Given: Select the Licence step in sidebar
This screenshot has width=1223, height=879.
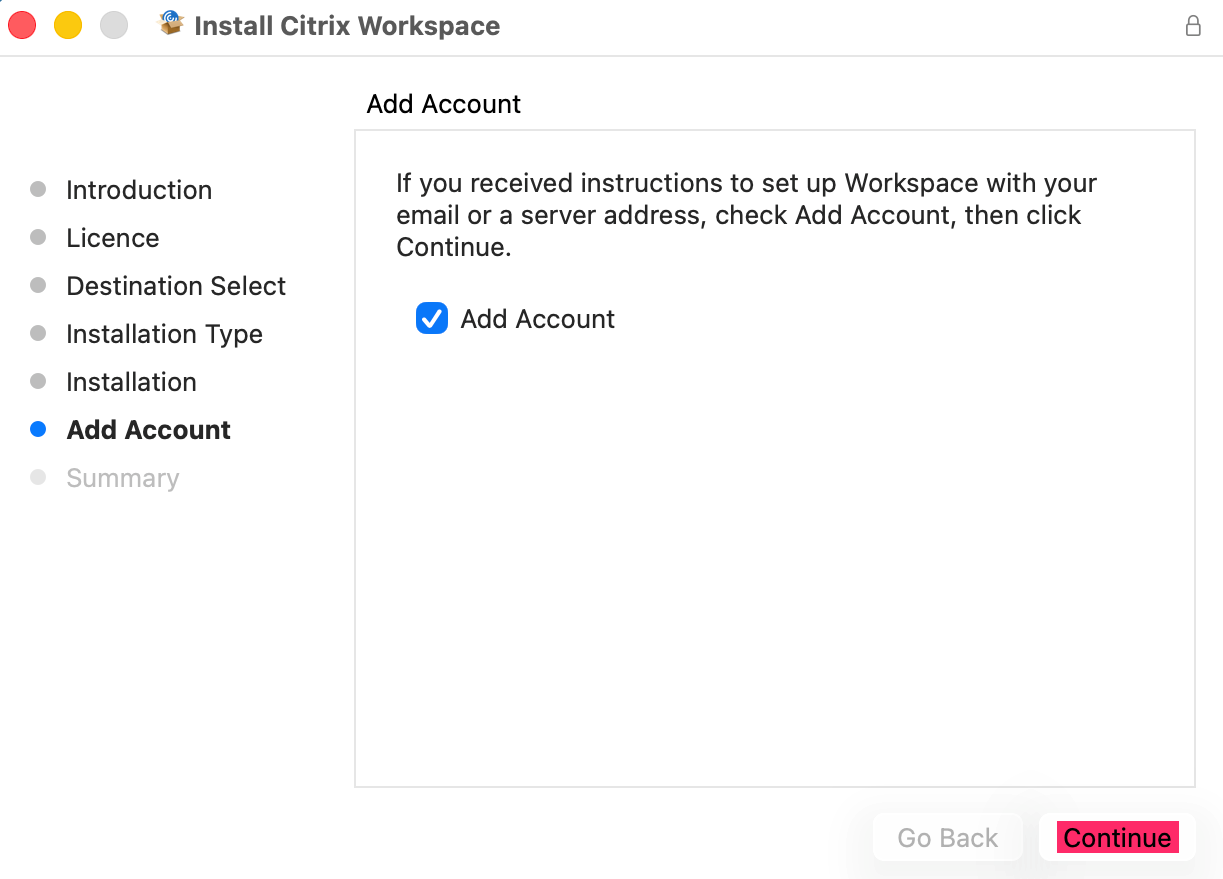Looking at the screenshot, I should tap(112, 238).
